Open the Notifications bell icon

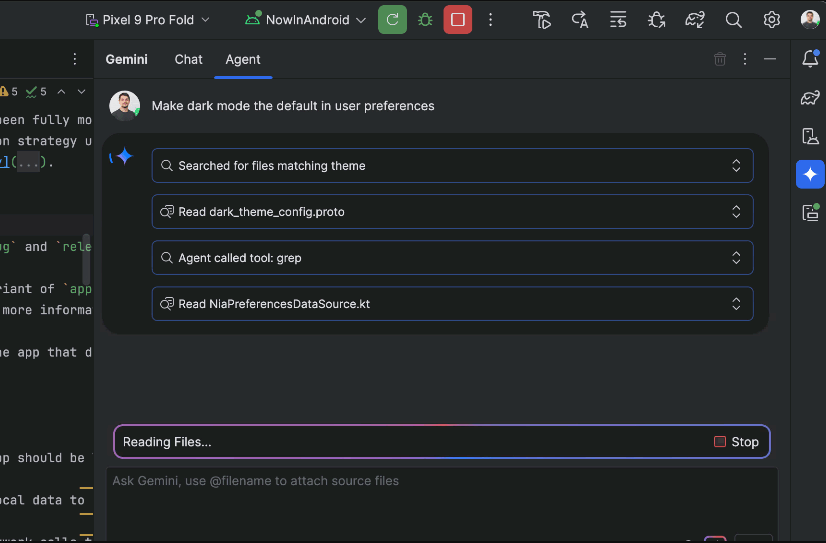click(x=810, y=58)
